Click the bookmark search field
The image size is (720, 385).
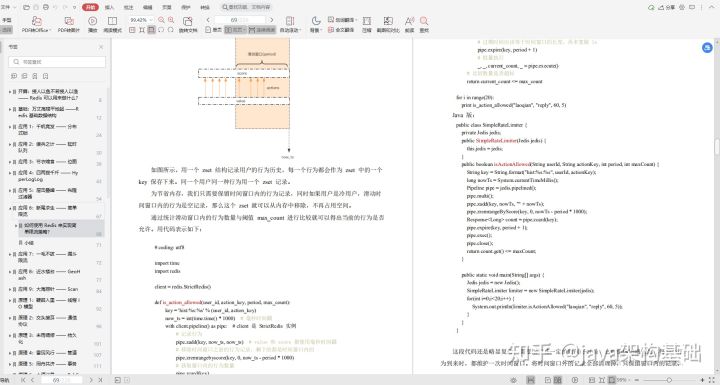click(57, 62)
